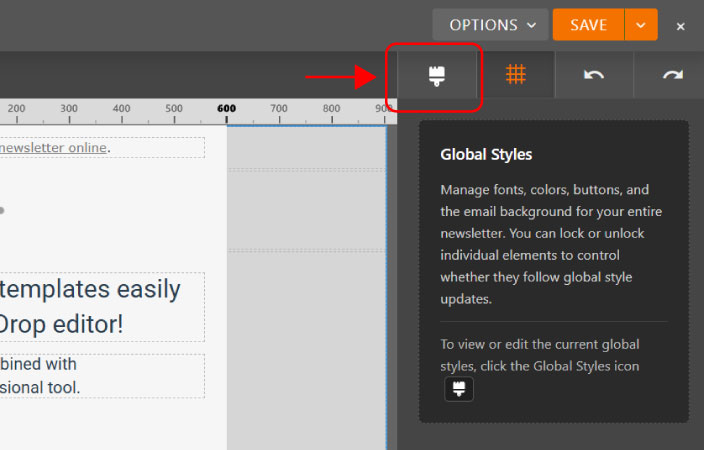Toggle the orange grid icon

[x=515, y=75]
